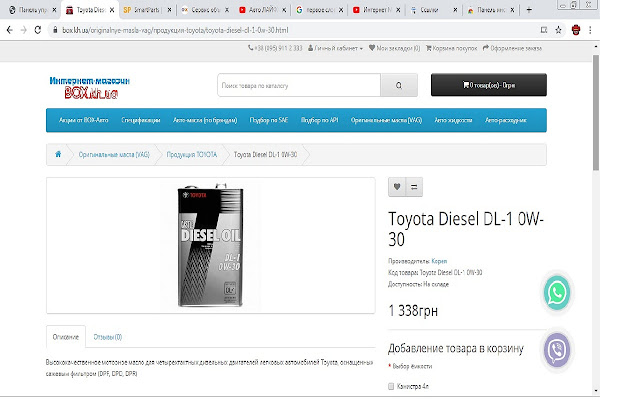The width and height of the screenshot is (640, 400).
Task: Switch to the first Панель управления tab
Action: [x=32, y=10]
